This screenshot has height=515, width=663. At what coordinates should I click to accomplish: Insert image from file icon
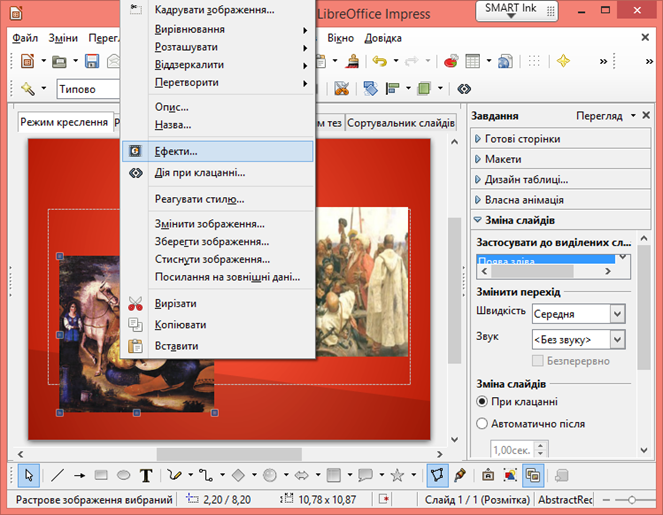click(510, 475)
